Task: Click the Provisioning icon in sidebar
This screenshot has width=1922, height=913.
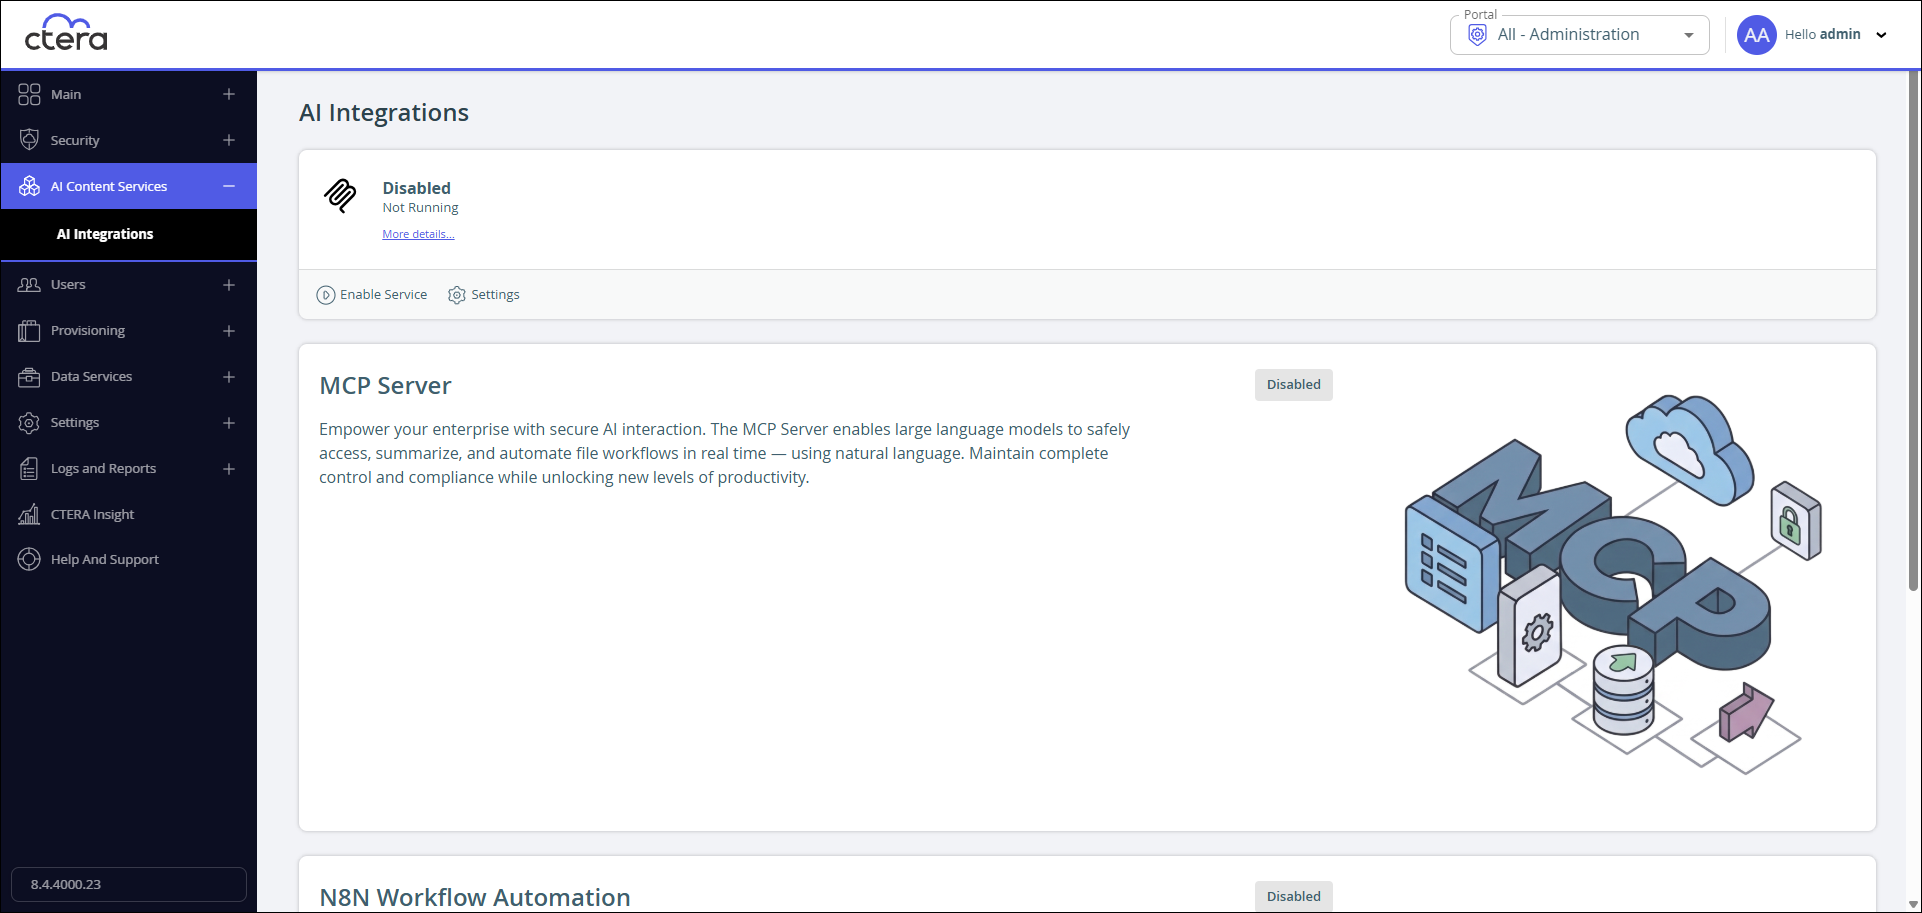Action: click(29, 331)
